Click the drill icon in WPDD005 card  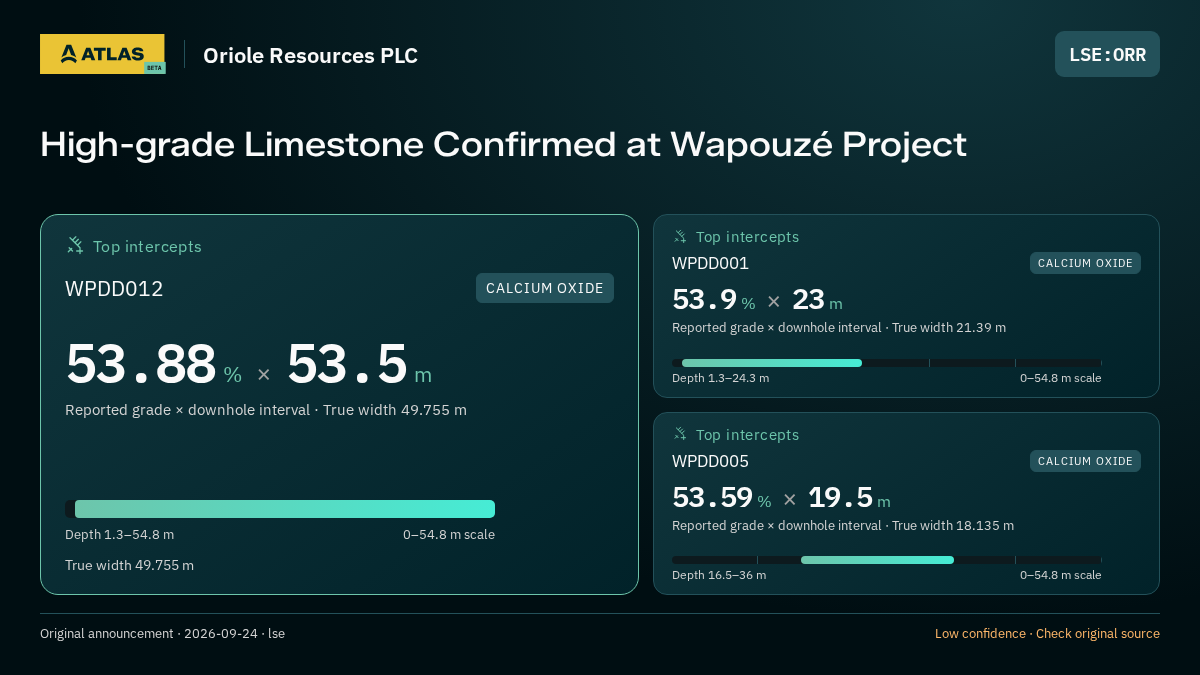point(680,434)
